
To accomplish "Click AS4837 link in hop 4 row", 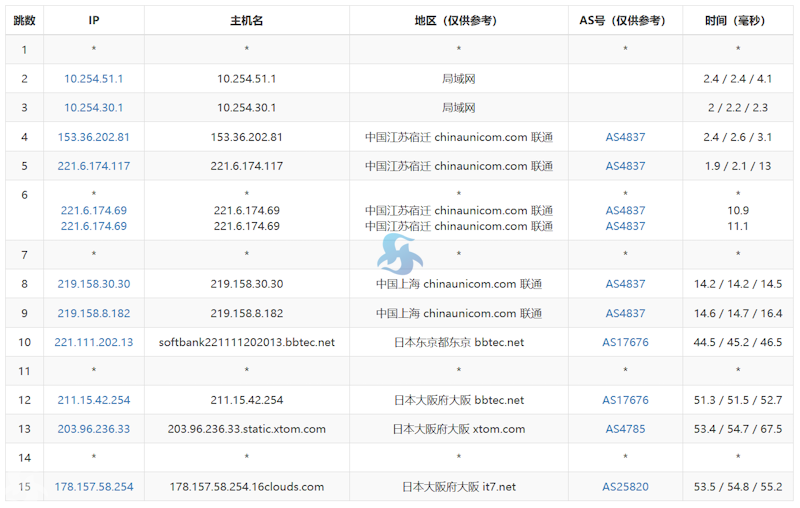I will pyautogui.click(x=625, y=137).
